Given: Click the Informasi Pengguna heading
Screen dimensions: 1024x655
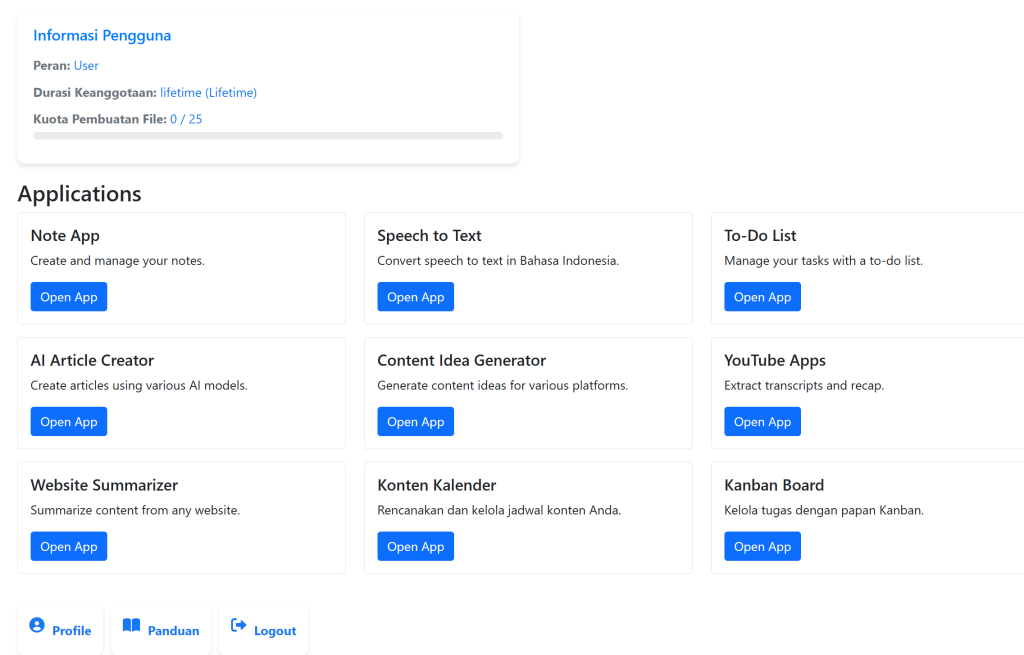Looking at the screenshot, I should point(102,36).
